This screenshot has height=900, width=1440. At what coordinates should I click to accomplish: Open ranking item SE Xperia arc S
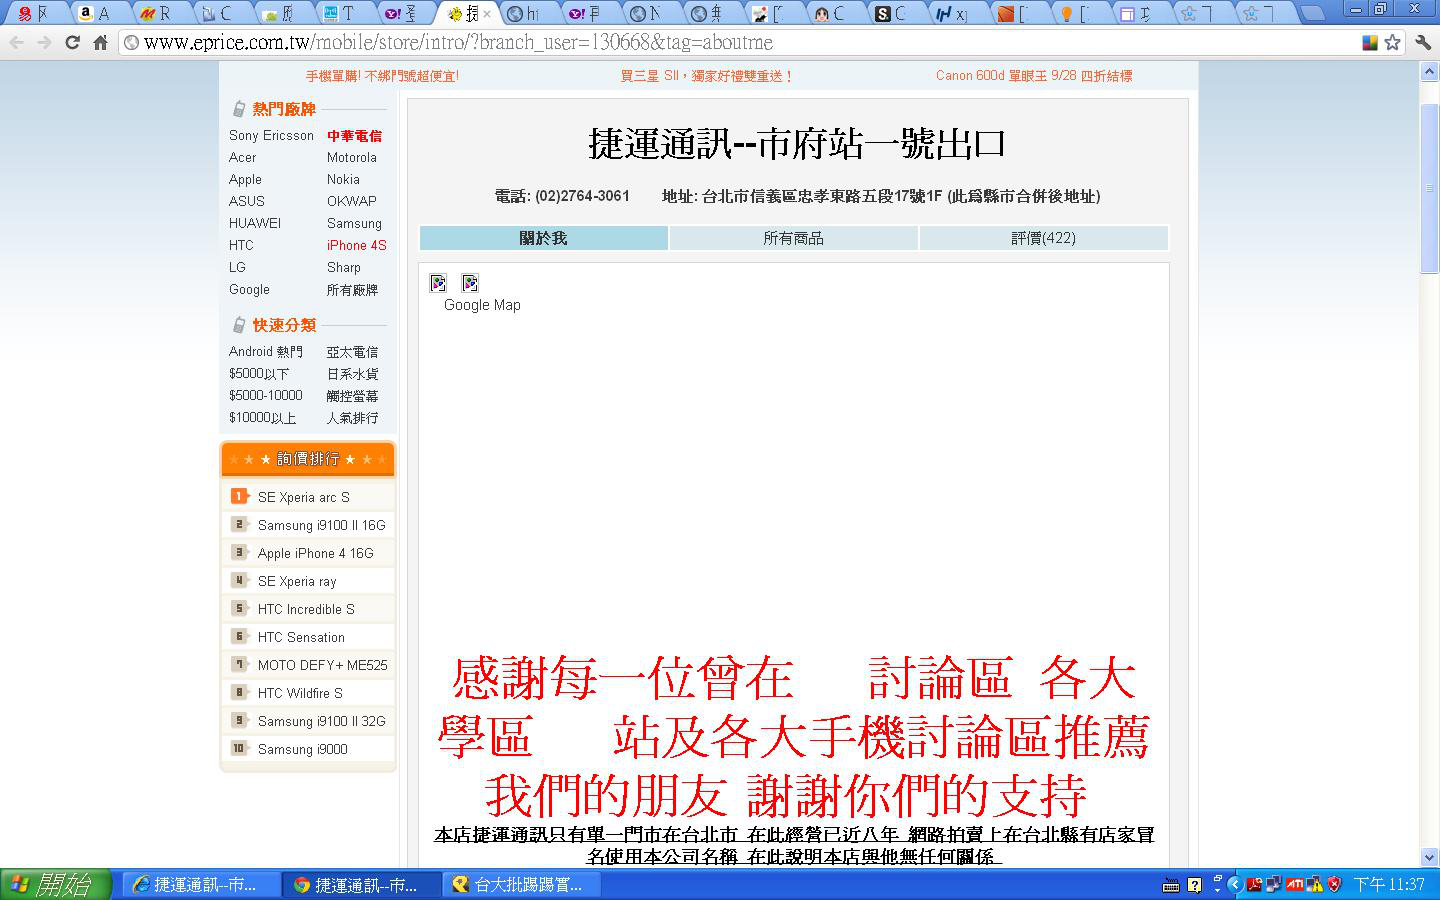coord(303,497)
